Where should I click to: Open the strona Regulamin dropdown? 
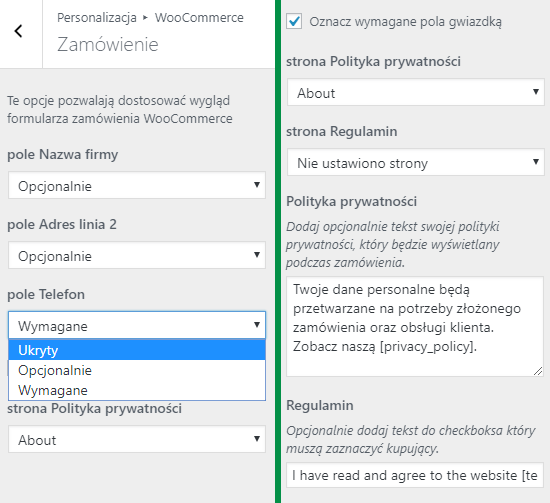tap(416, 162)
